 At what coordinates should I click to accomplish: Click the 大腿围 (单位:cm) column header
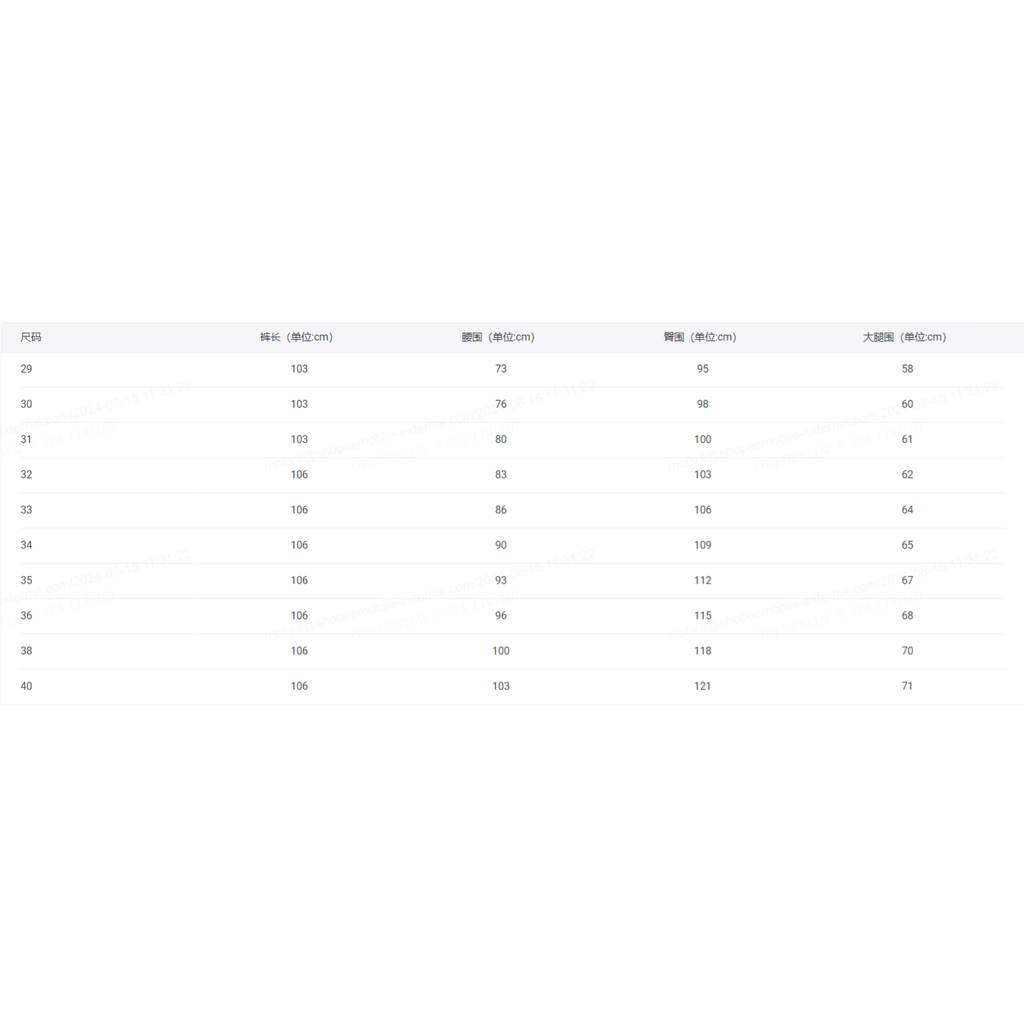coord(904,337)
